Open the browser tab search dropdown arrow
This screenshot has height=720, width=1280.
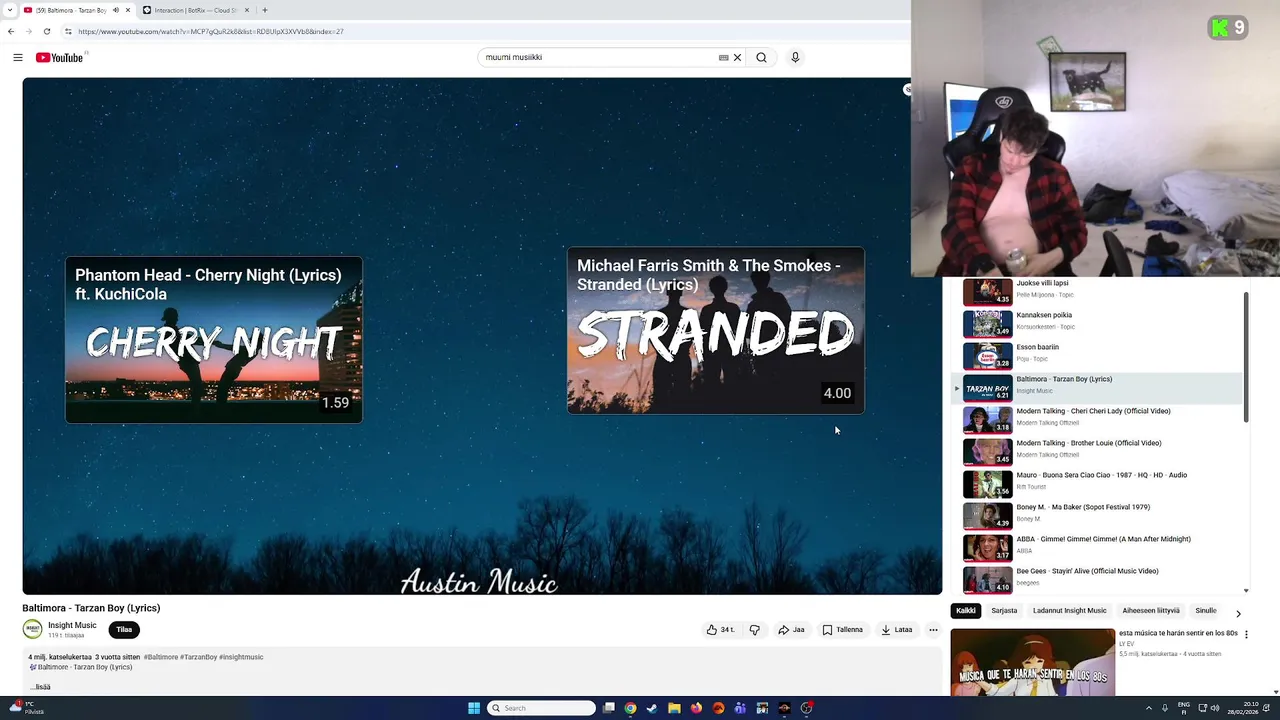coord(10,10)
